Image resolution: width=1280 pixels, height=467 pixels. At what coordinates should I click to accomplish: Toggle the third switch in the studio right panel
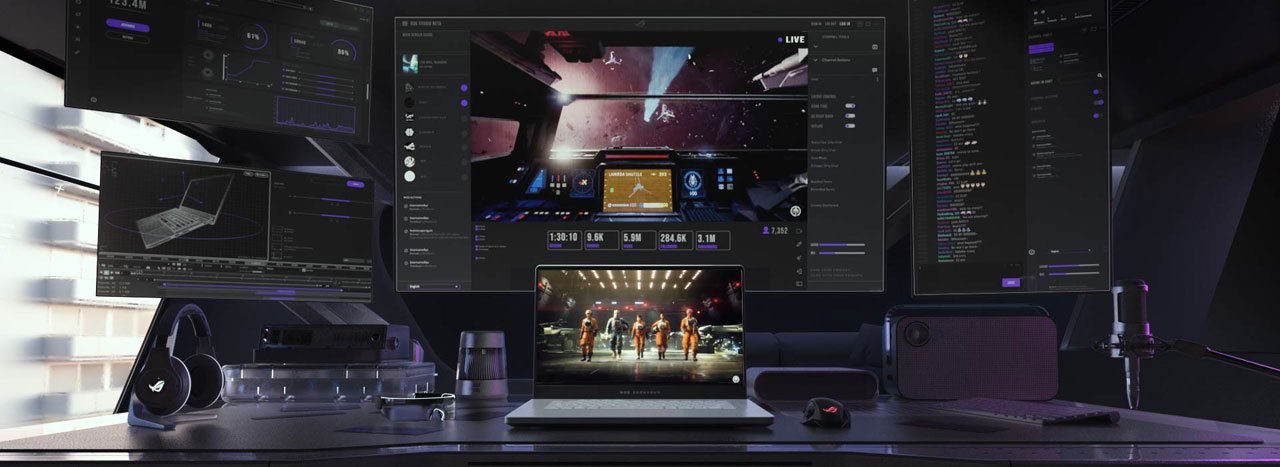pos(850,126)
